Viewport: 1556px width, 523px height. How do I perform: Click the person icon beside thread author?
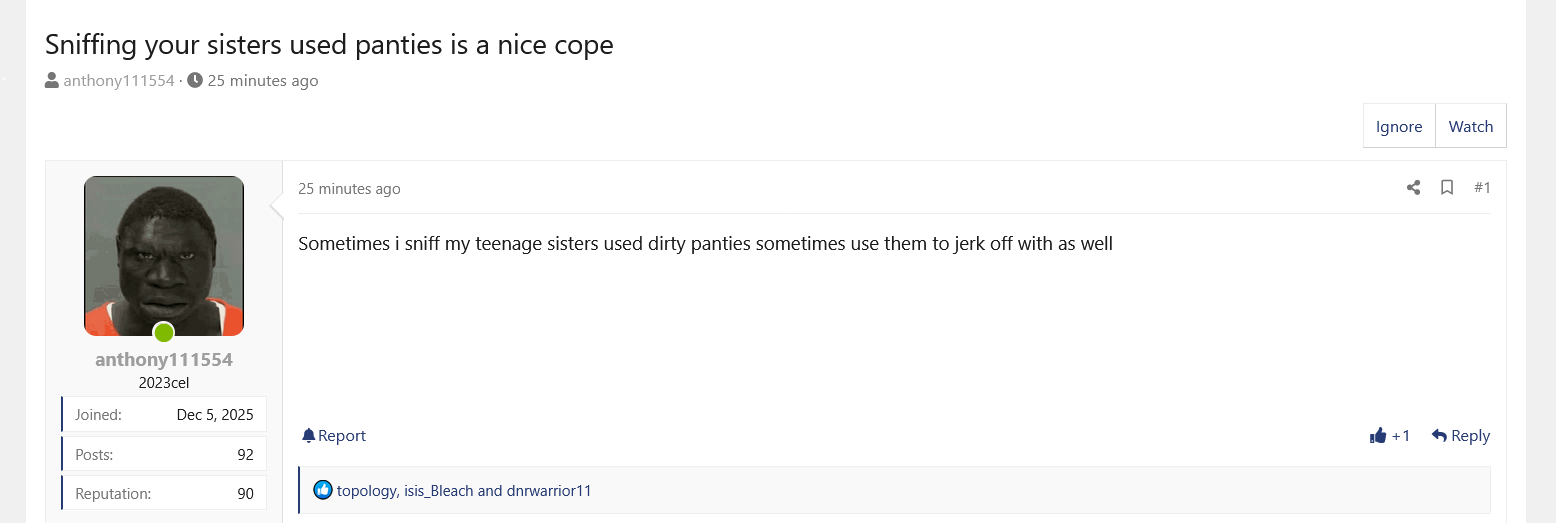[52, 81]
